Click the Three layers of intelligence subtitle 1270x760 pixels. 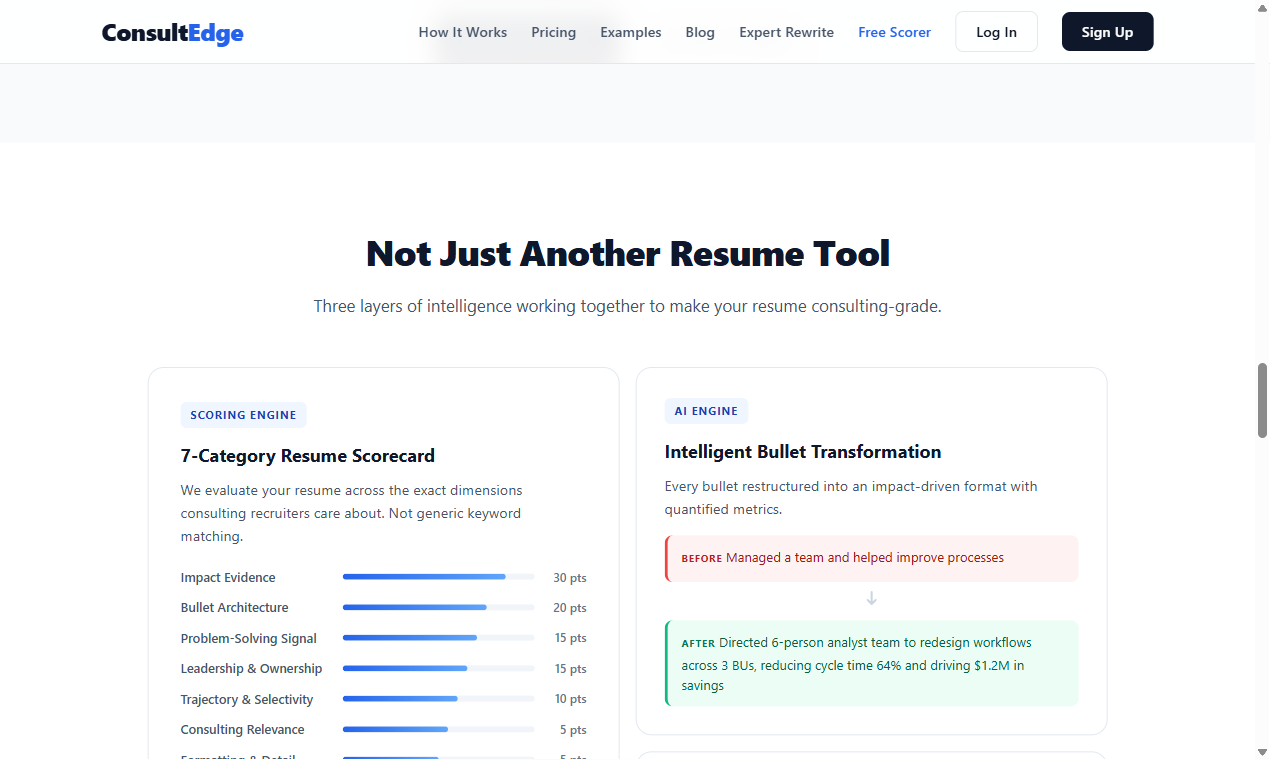(628, 306)
